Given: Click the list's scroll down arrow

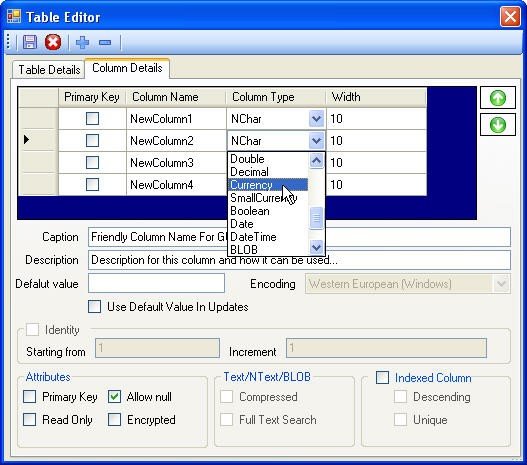Looking at the screenshot, I should 316,248.
